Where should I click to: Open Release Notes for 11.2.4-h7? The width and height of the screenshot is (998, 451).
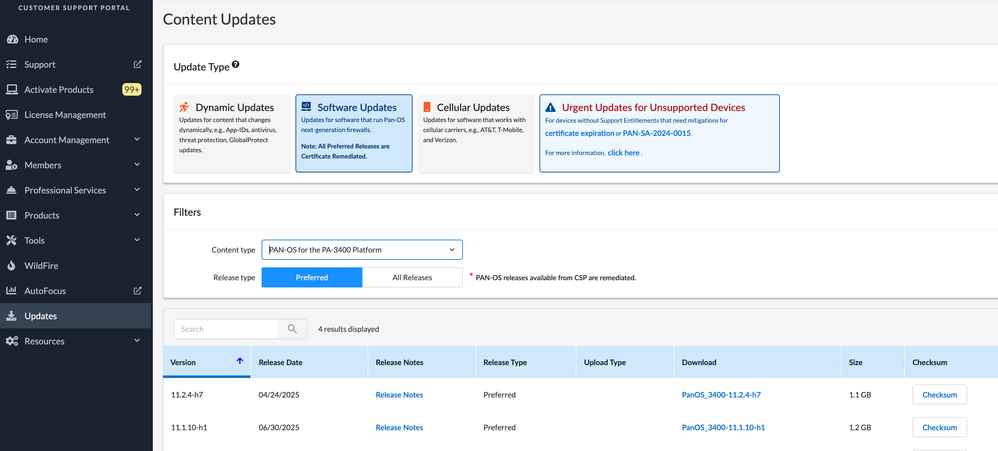pos(399,395)
